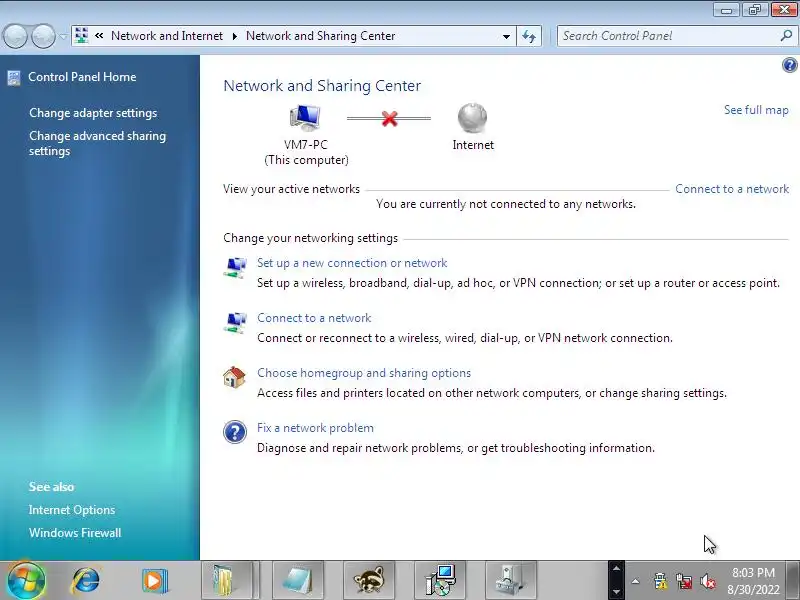
Task: Show hidden tray icons arrow
Action: coord(636,581)
